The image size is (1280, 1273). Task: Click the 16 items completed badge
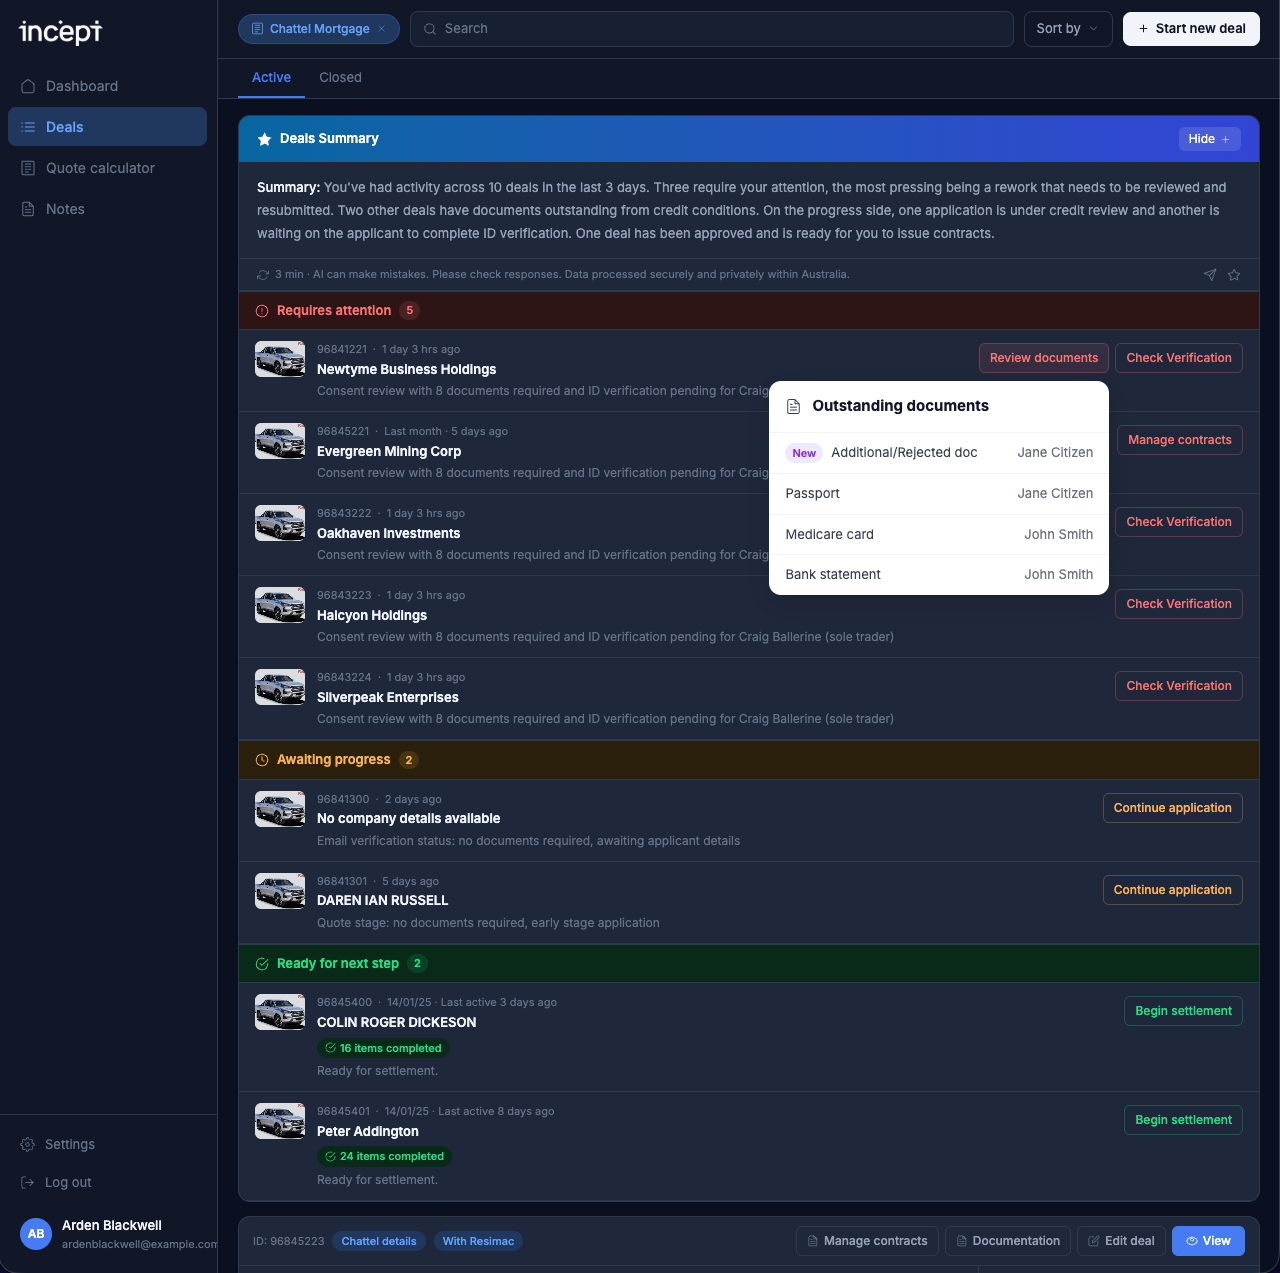pos(383,1048)
